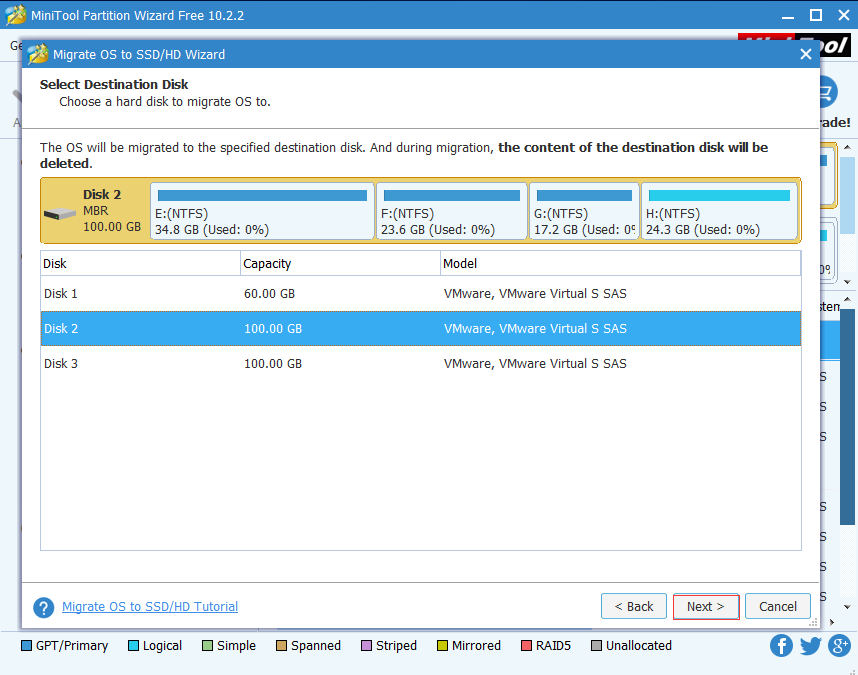Open Twitter share icon in status bar
Image resolution: width=858 pixels, height=675 pixels.
click(810, 645)
